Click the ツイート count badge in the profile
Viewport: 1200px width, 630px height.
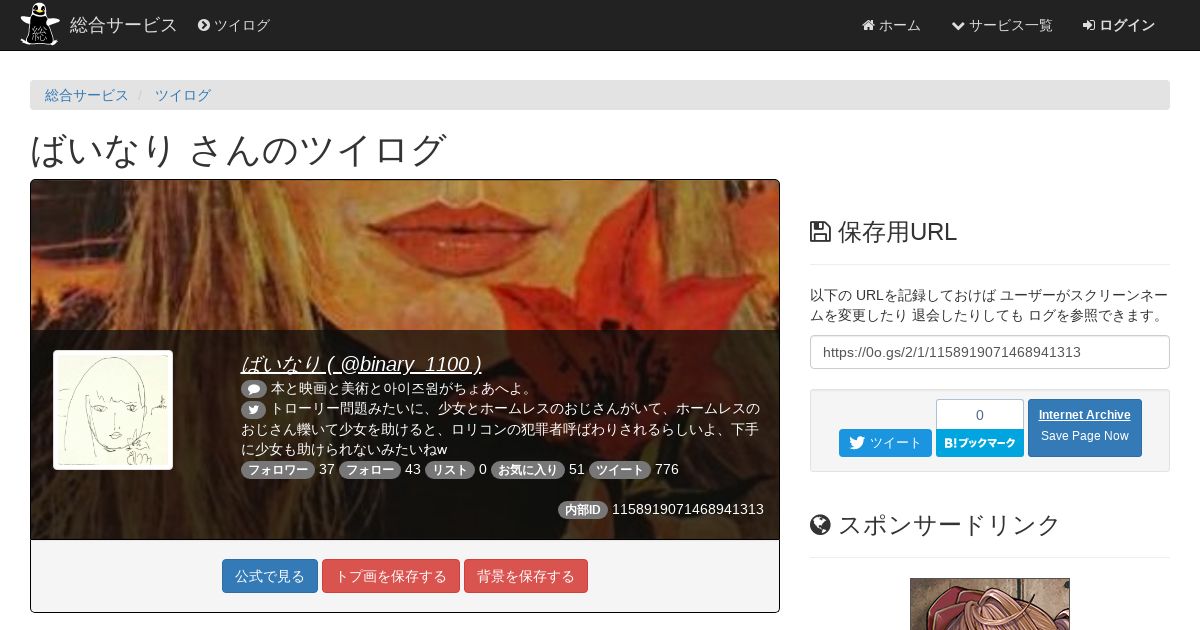click(x=620, y=470)
